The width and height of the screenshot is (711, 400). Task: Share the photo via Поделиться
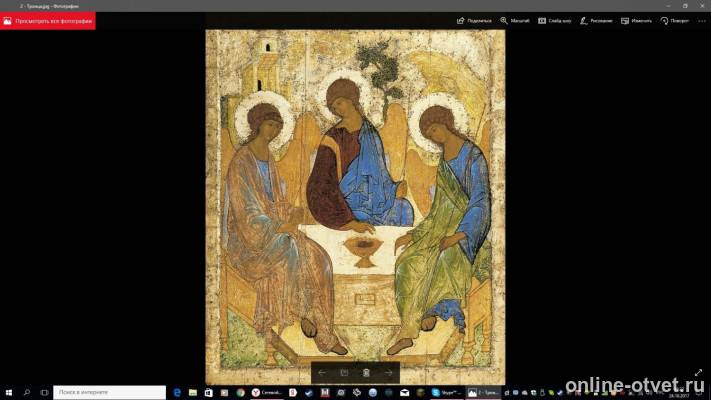pyautogui.click(x=474, y=21)
